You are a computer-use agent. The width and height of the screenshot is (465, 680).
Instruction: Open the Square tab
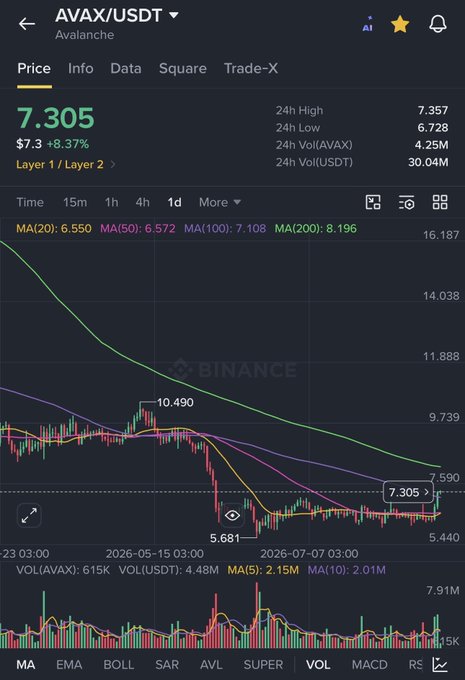click(x=183, y=68)
